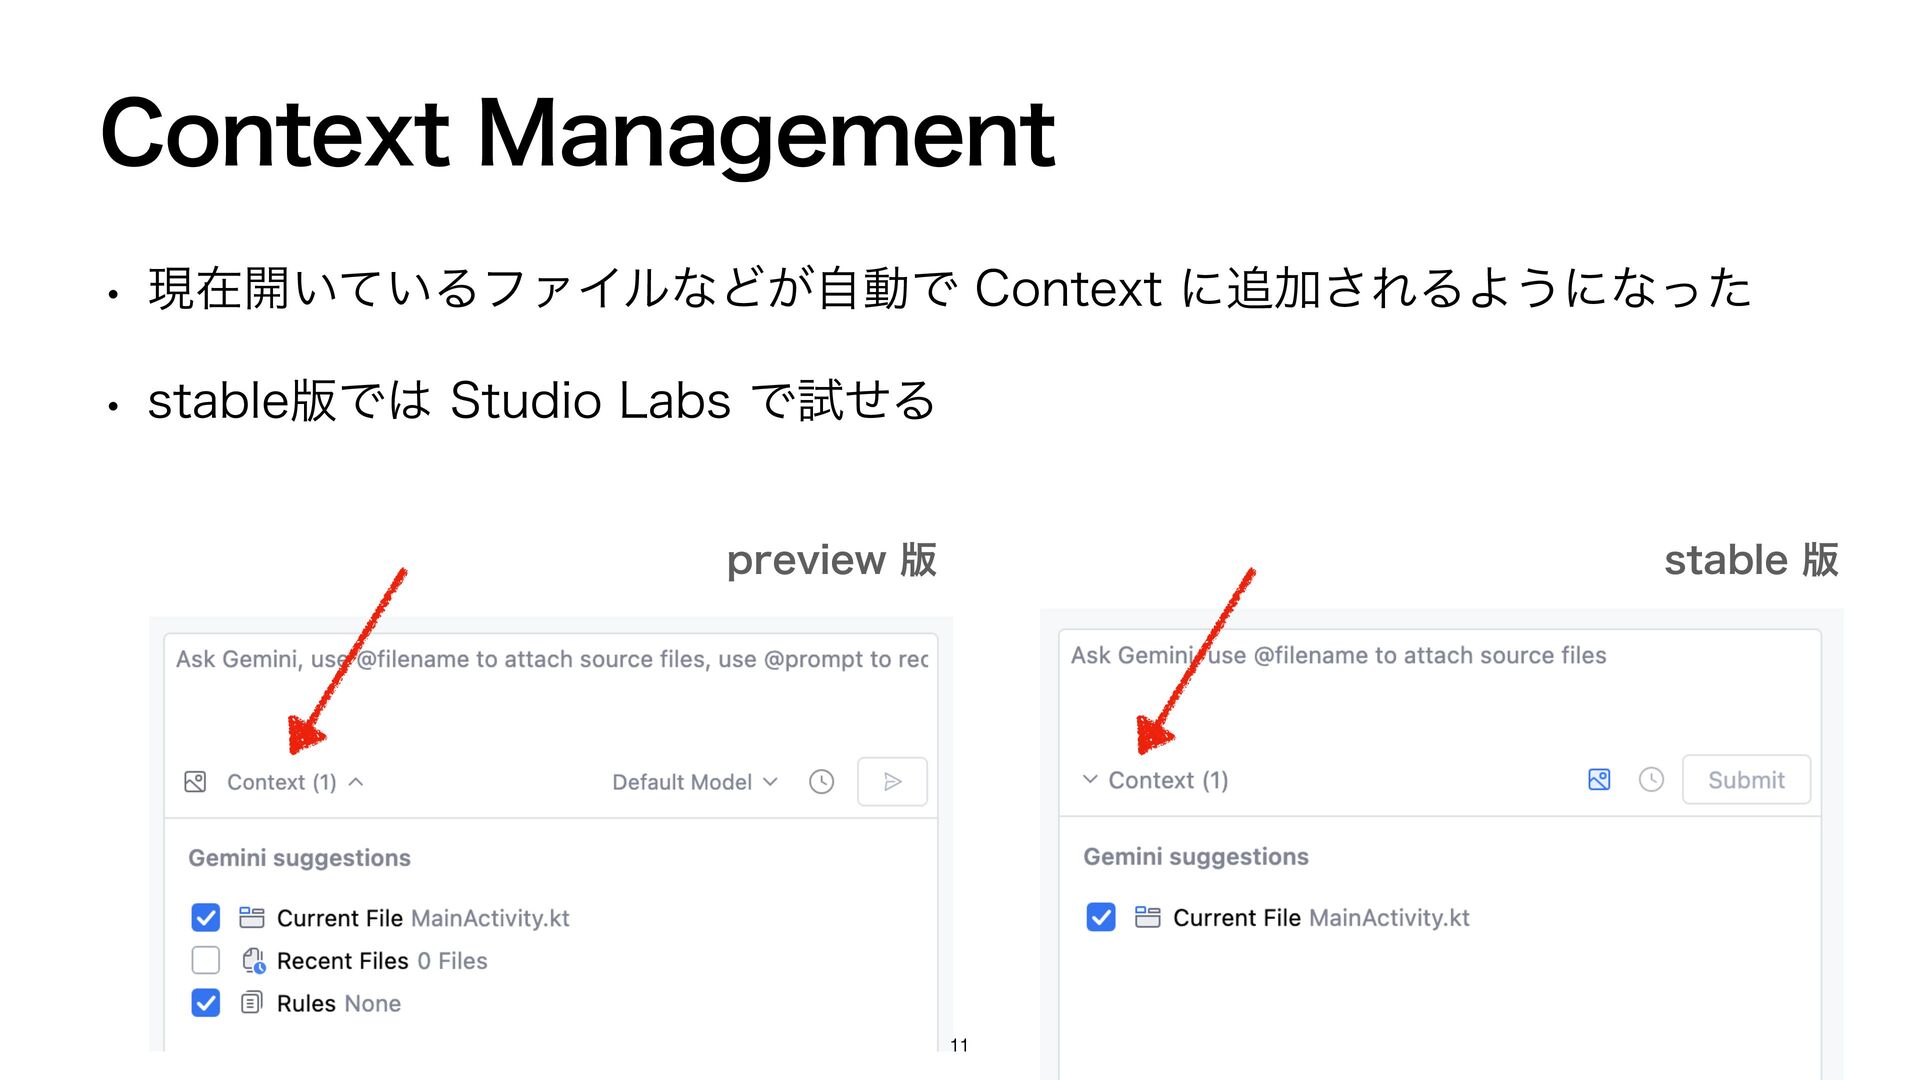This screenshot has width=1920, height=1080.
Task: Click the image attach icon in preview panel
Action: (195, 782)
